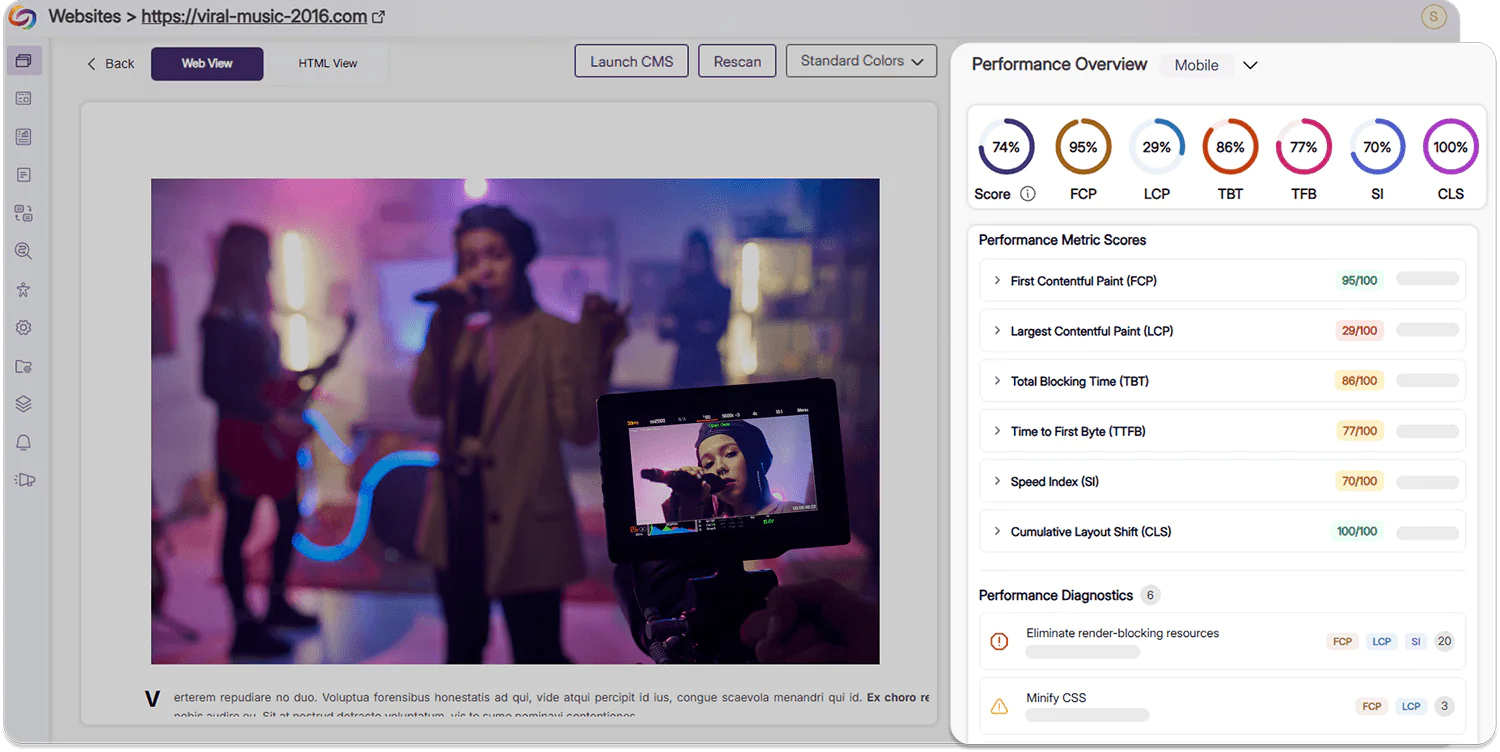
Task: Switch to the Web View tab
Action: pyautogui.click(x=207, y=63)
